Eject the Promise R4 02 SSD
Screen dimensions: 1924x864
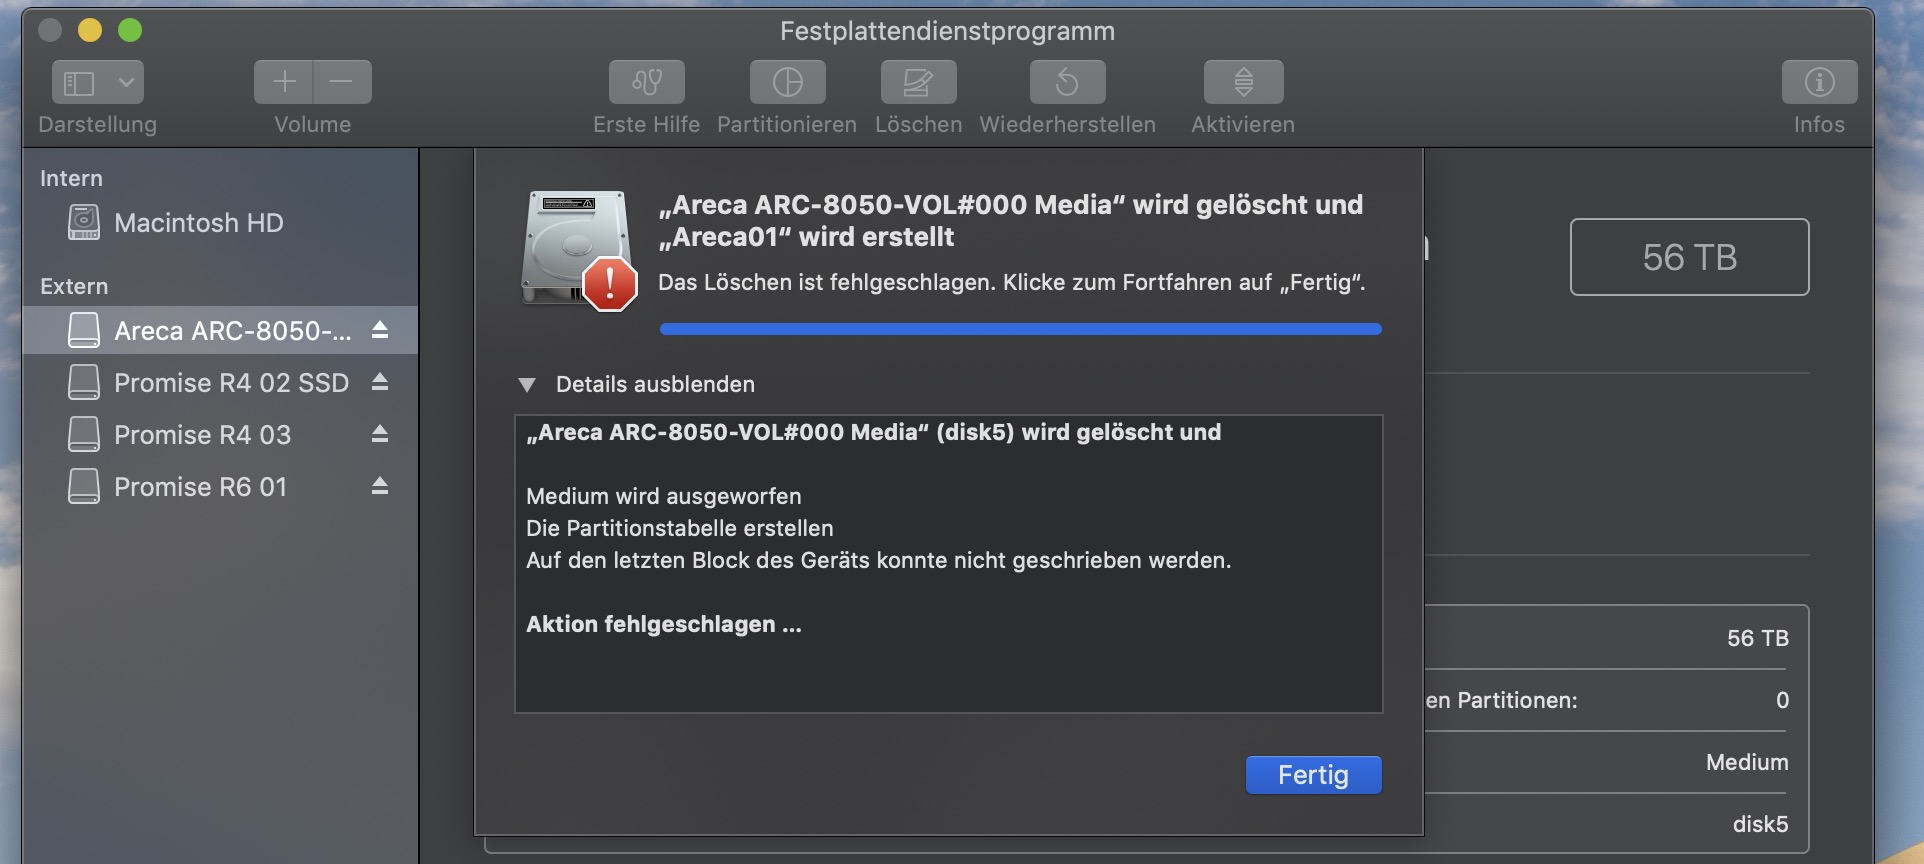380,382
